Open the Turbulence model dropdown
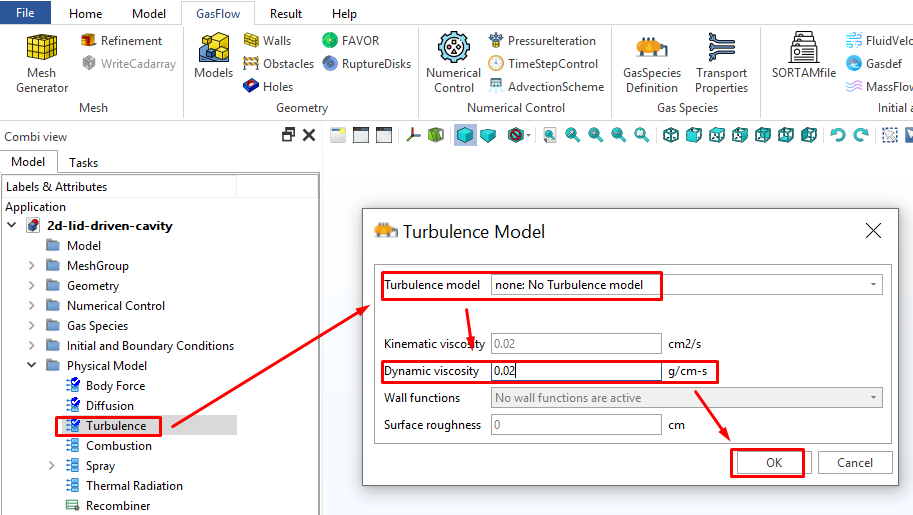 click(x=686, y=285)
